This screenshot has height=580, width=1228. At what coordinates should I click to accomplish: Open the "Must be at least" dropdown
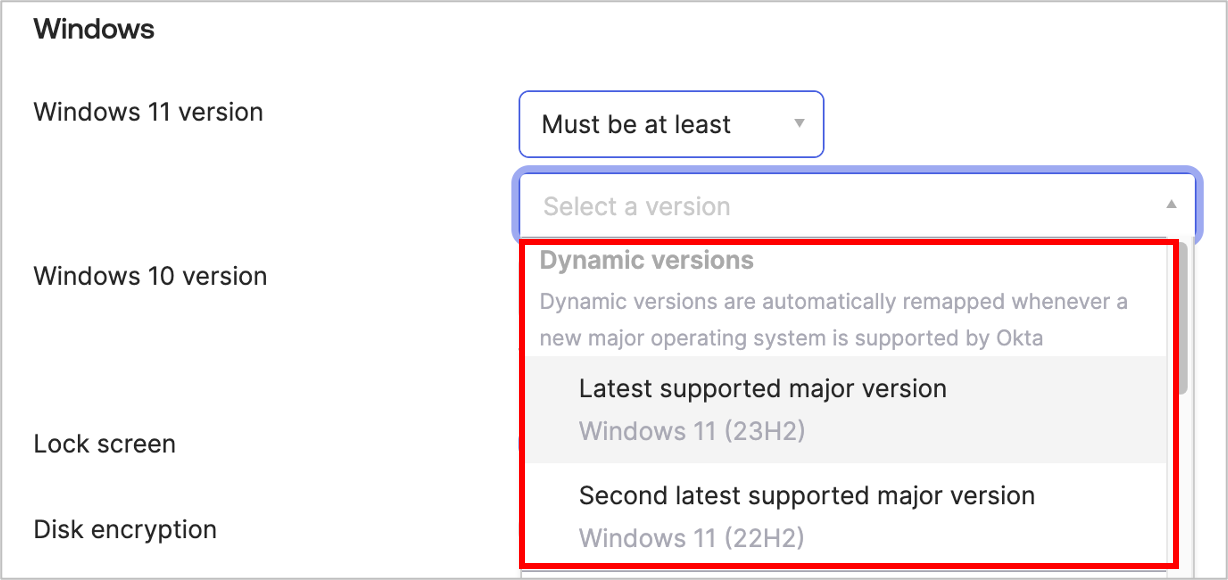670,125
